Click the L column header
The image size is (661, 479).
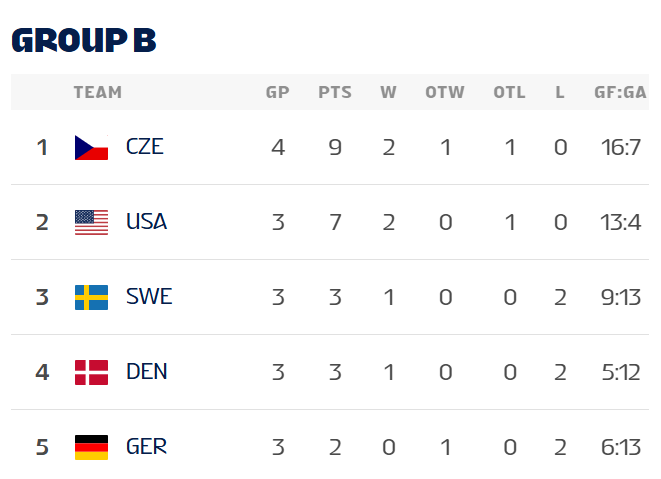(x=560, y=92)
